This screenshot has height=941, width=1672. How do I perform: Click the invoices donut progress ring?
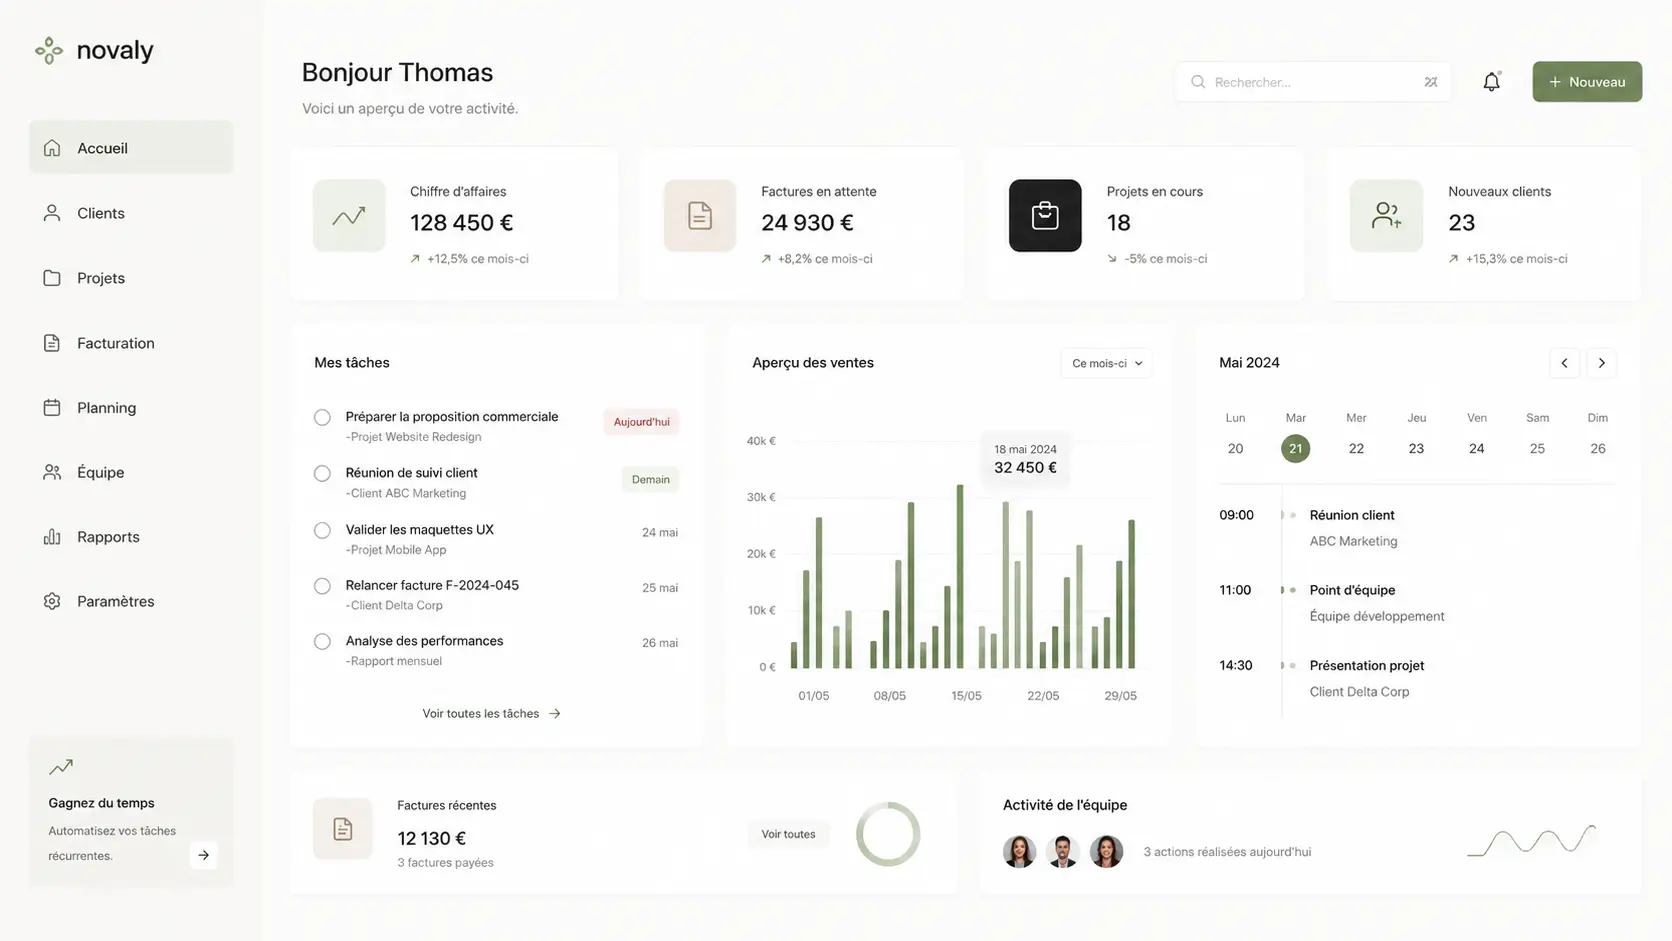[888, 834]
